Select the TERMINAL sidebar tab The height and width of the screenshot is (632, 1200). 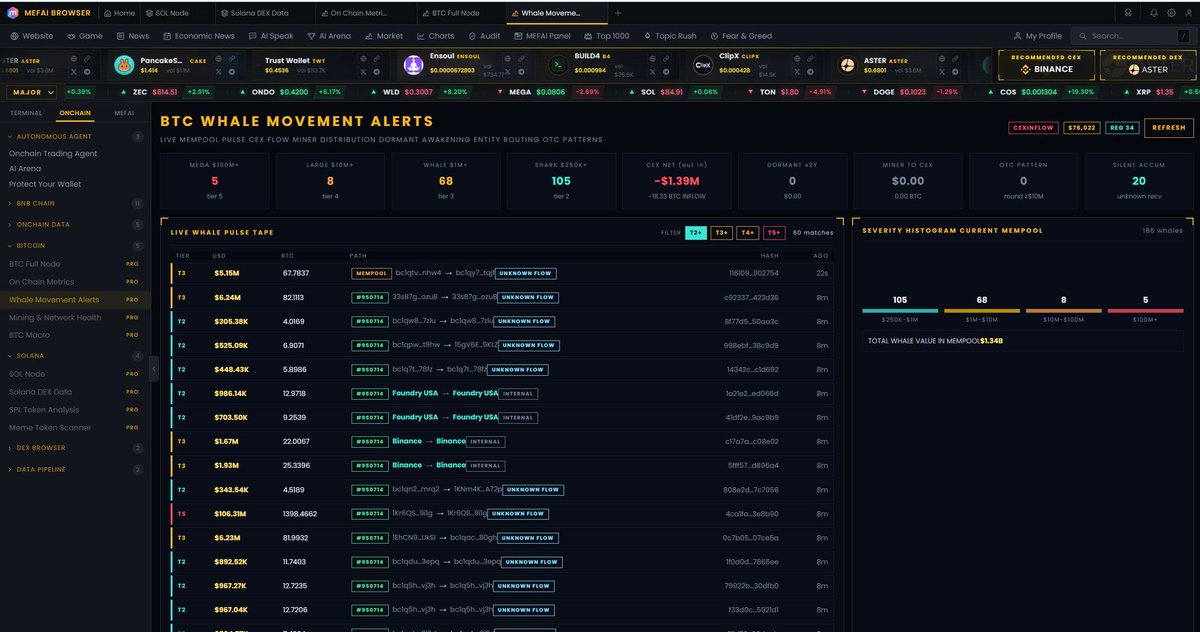(x=27, y=113)
